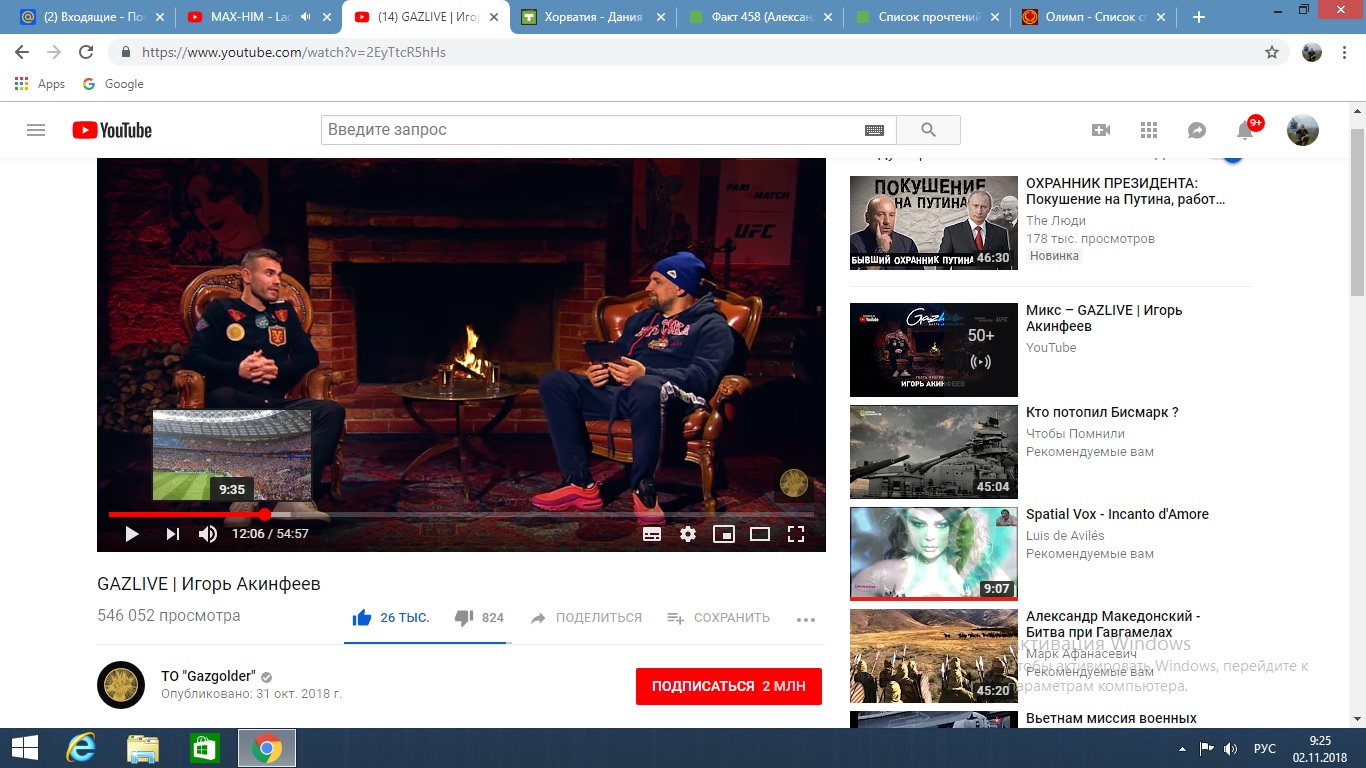
Task: Click ПОДЕЛИТЬСЯ share button
Action: click(586, 618)
